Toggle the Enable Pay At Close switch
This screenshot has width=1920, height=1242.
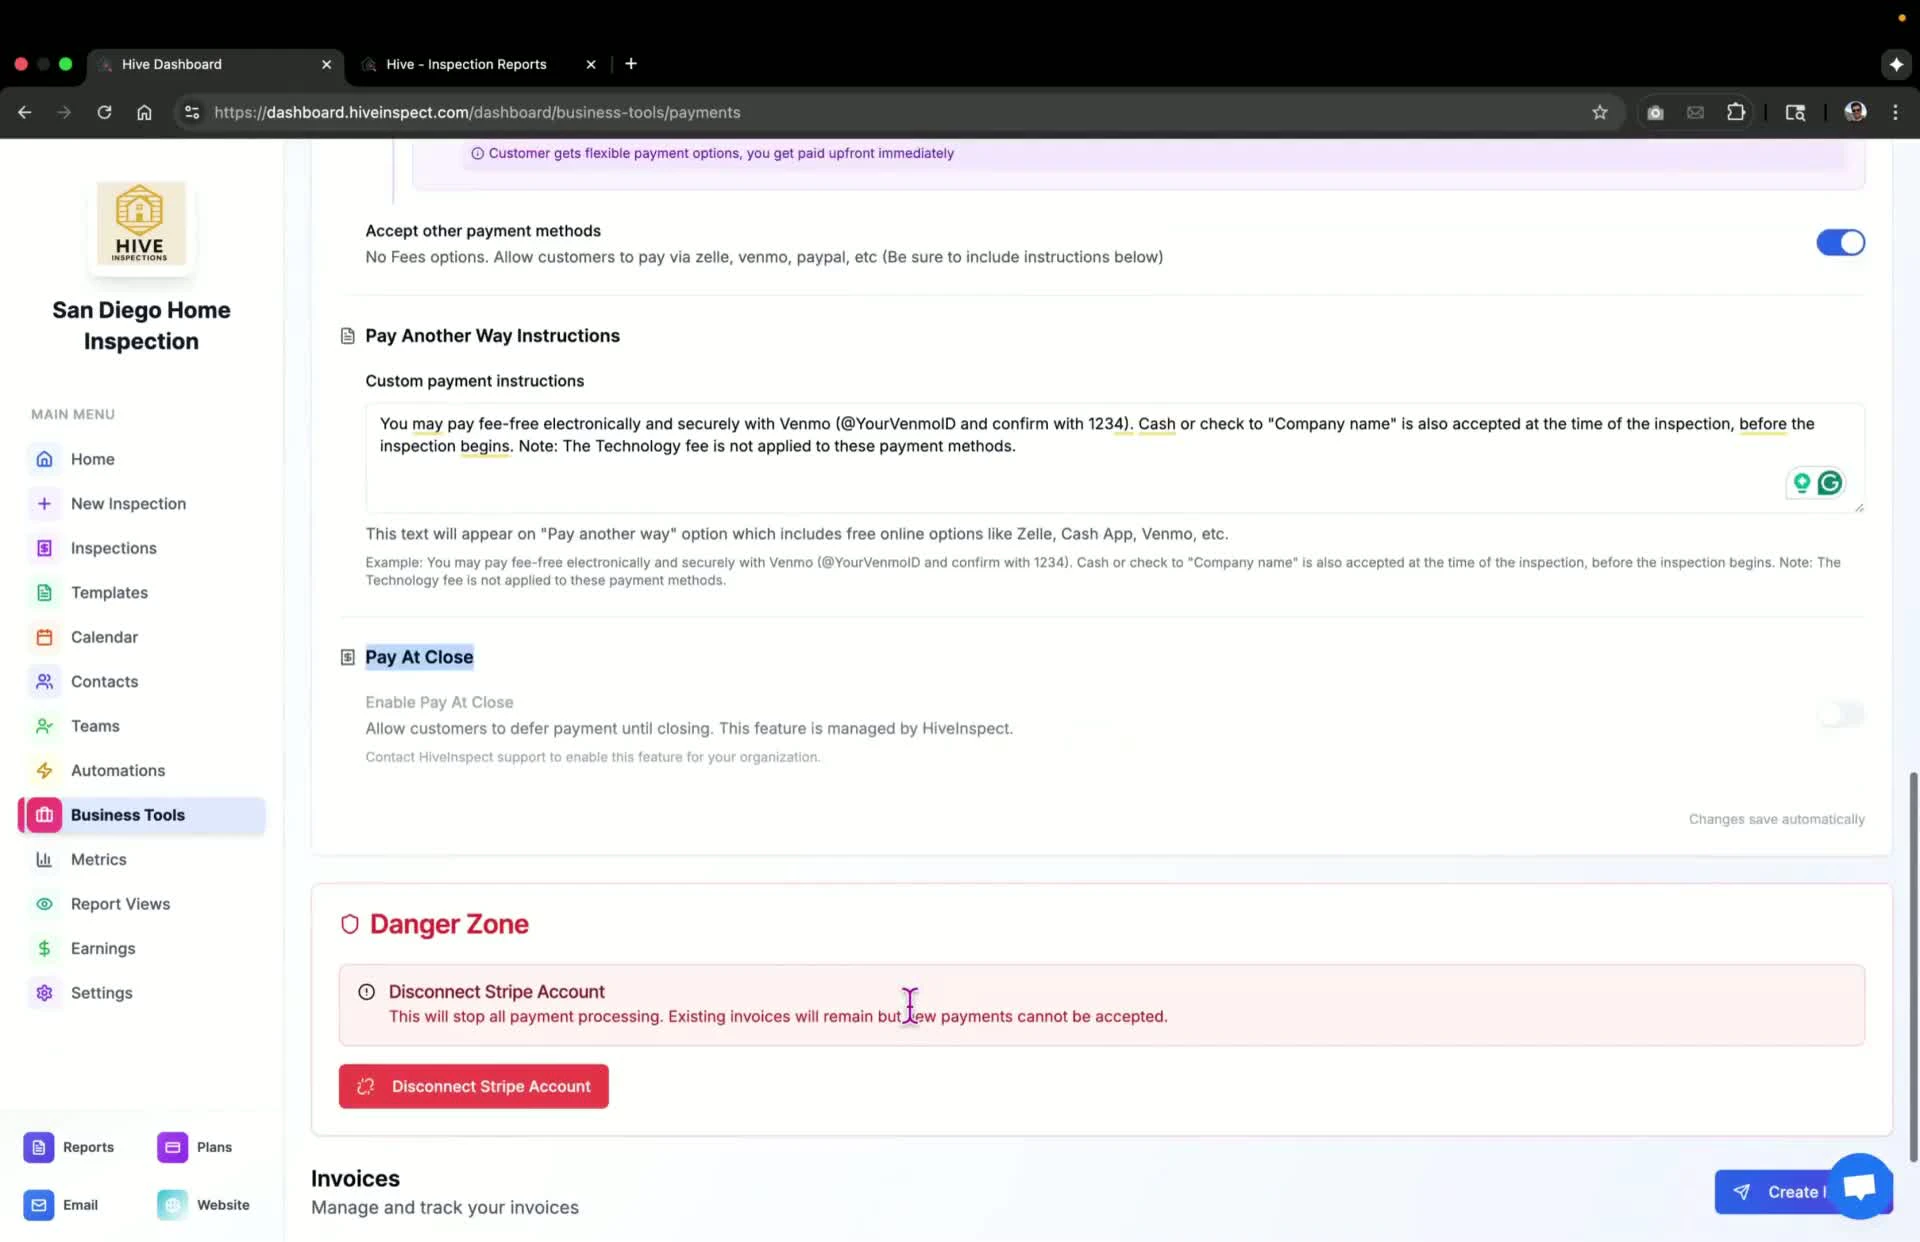click(1840, 715)
